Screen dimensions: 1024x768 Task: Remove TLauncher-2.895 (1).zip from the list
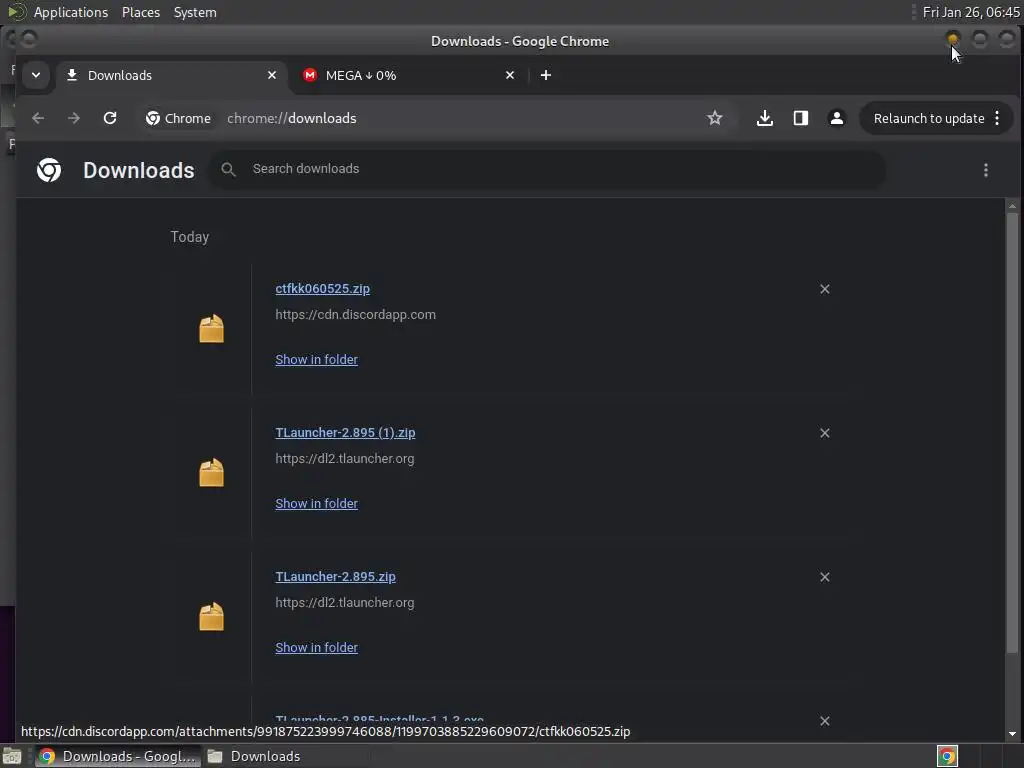pos(825,433)
